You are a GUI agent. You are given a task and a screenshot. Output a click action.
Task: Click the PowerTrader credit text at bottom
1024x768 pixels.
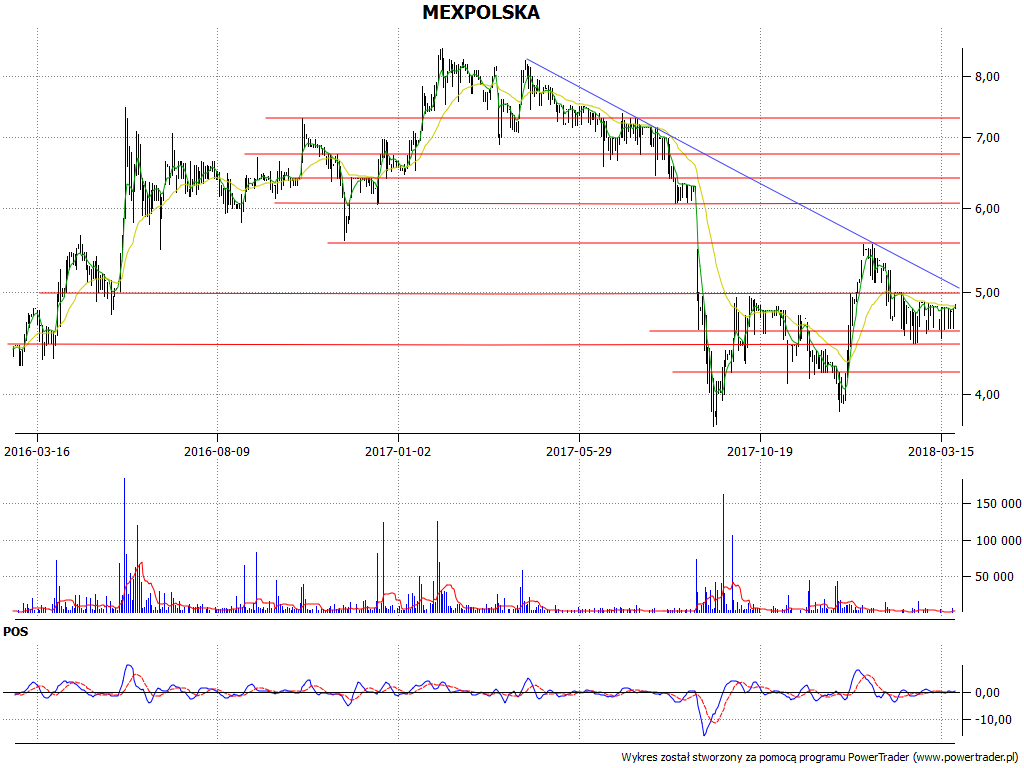(820, 758)
